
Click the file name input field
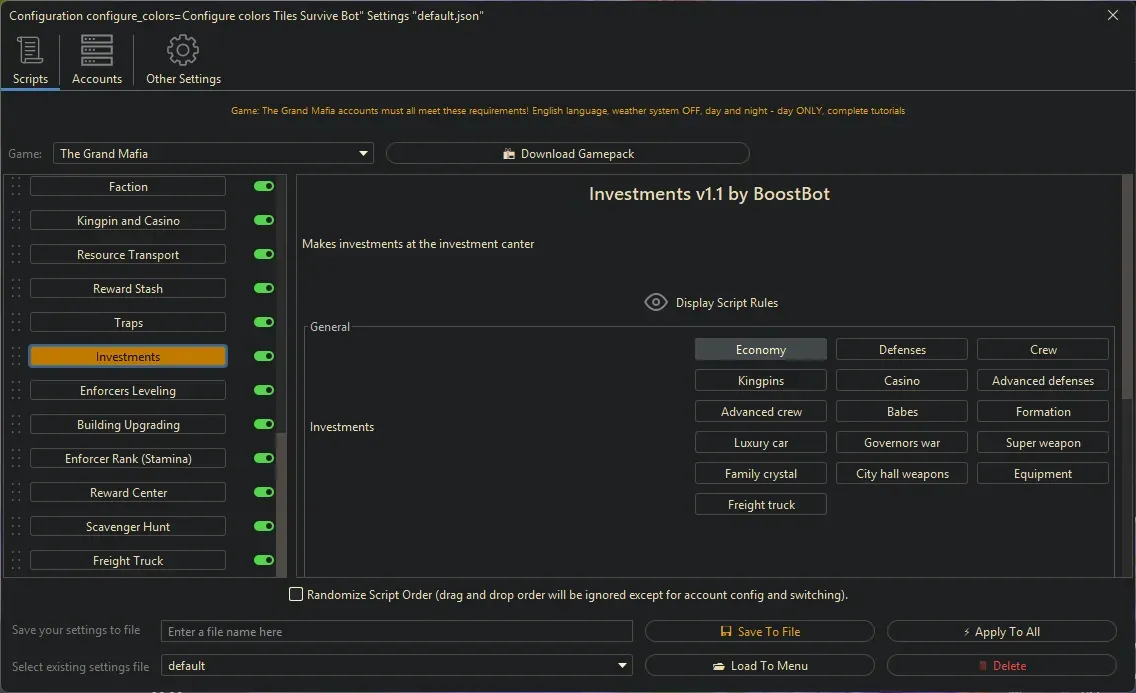click(x=396, y=631)
